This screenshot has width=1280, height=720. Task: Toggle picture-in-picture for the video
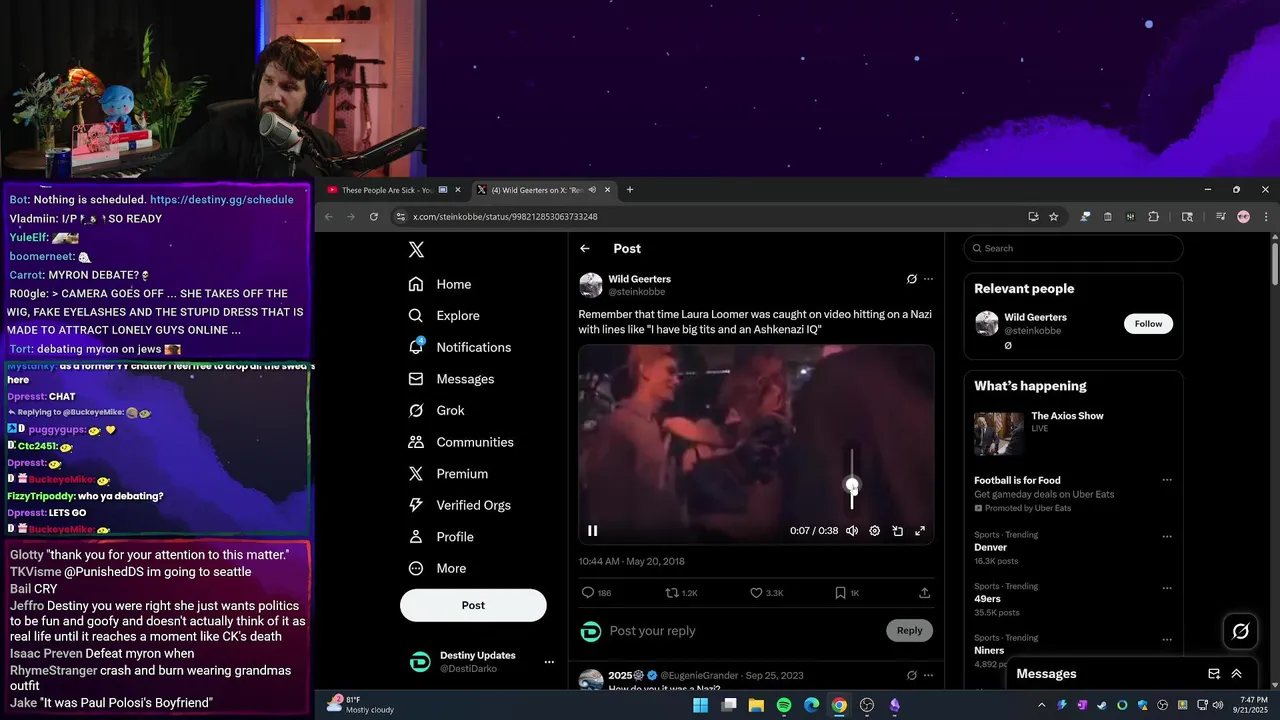click(x=897, y=531)
